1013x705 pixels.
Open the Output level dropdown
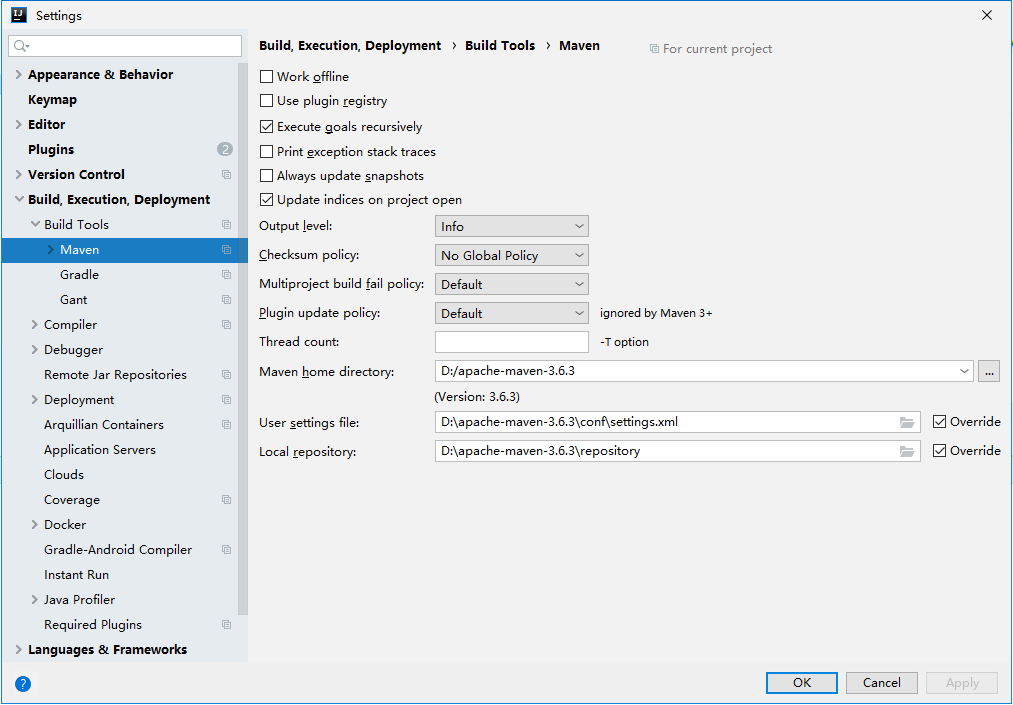tap(512, 226)
